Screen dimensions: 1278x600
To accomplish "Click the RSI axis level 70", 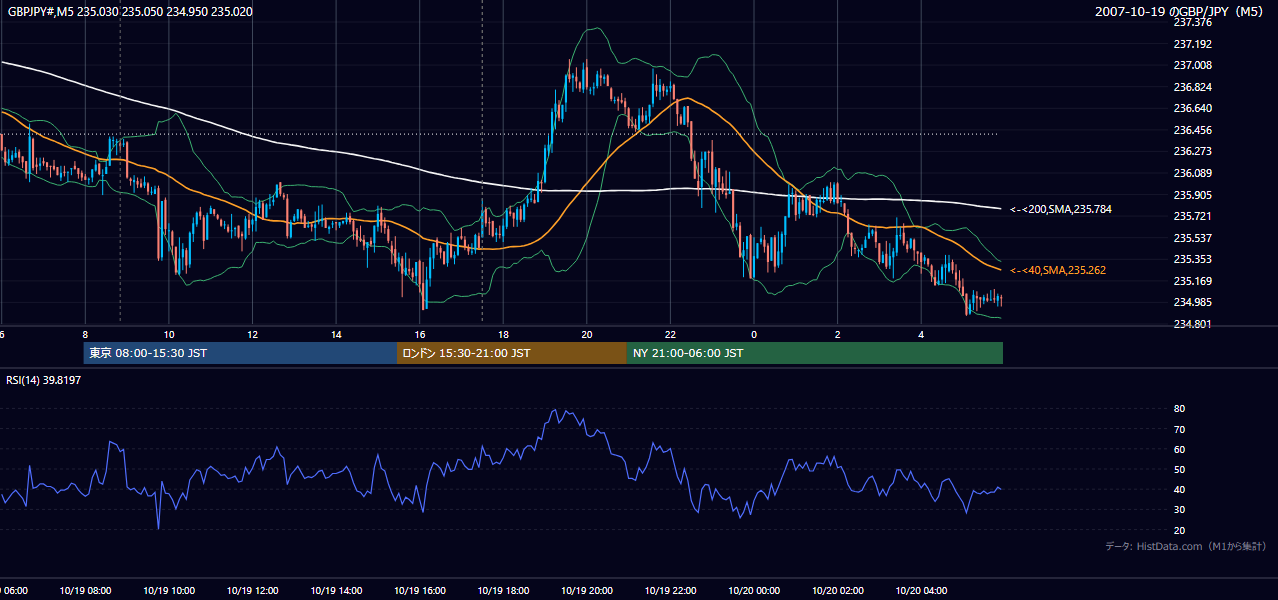I will pyautogui.click(x=1179, y=429).
